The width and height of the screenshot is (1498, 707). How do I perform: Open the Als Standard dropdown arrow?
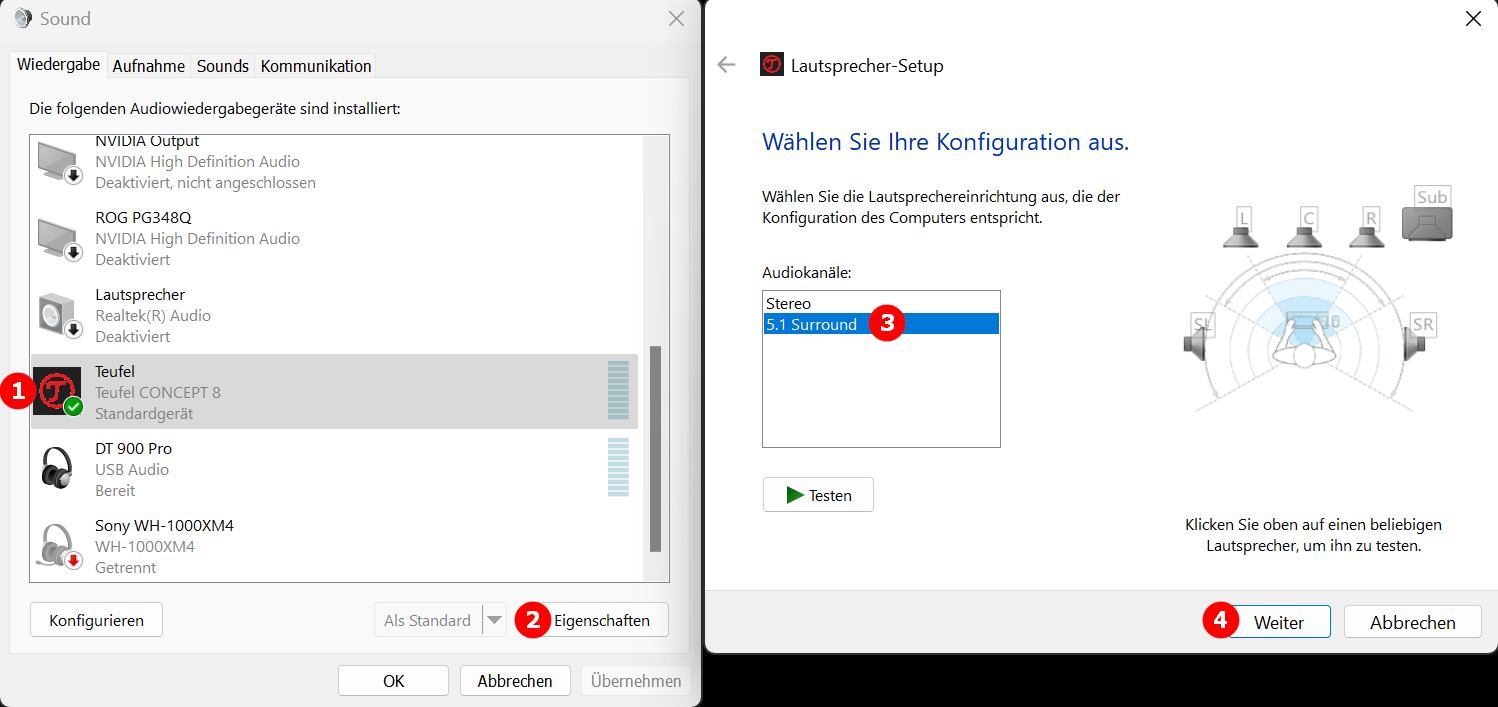494,620
